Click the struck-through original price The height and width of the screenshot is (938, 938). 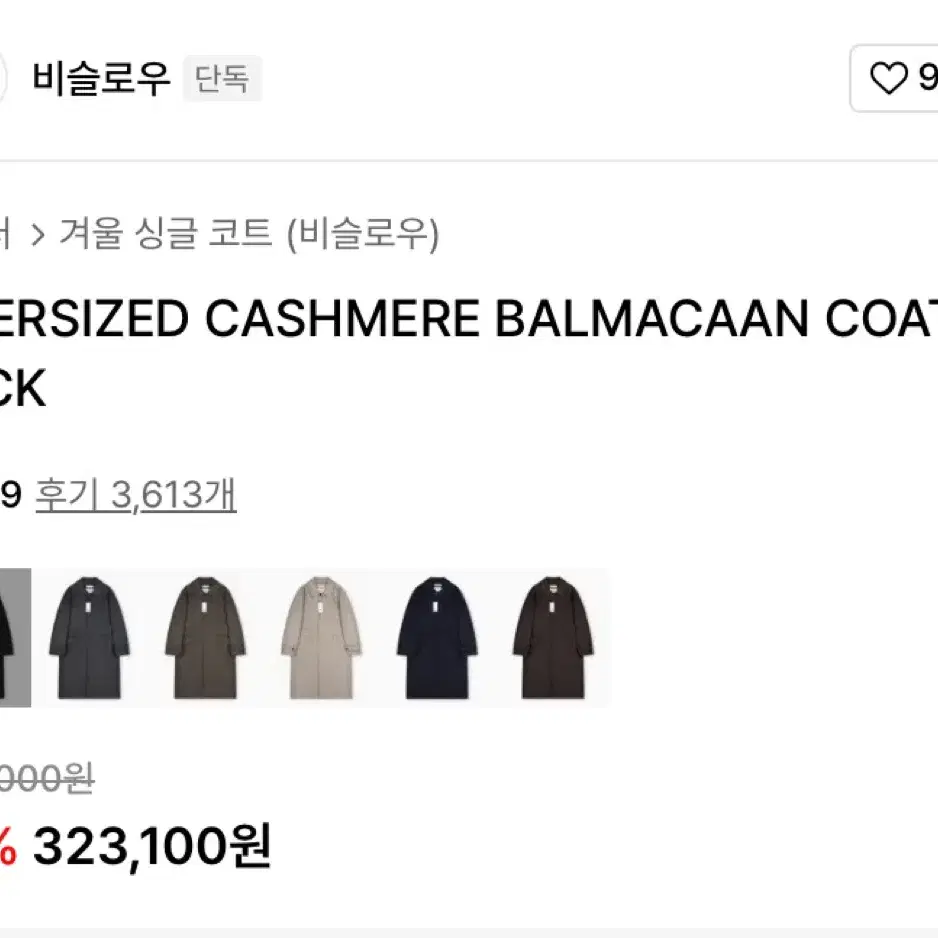tap(47, 779)
